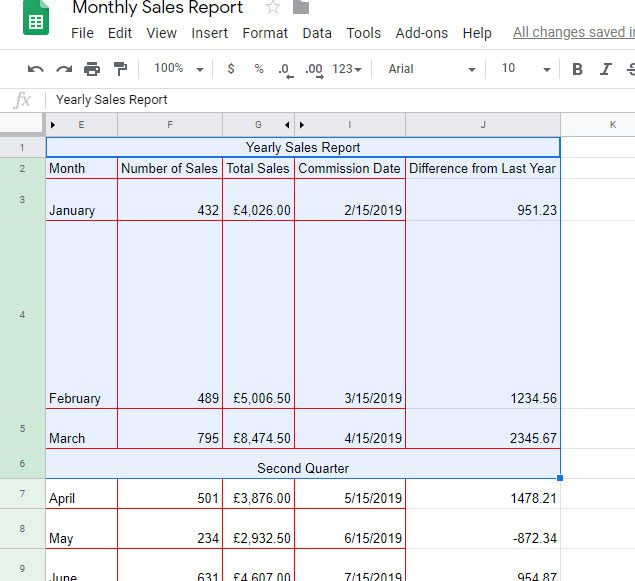
Task: Star the Monthly Sales Report document
Action: point(272,8)
